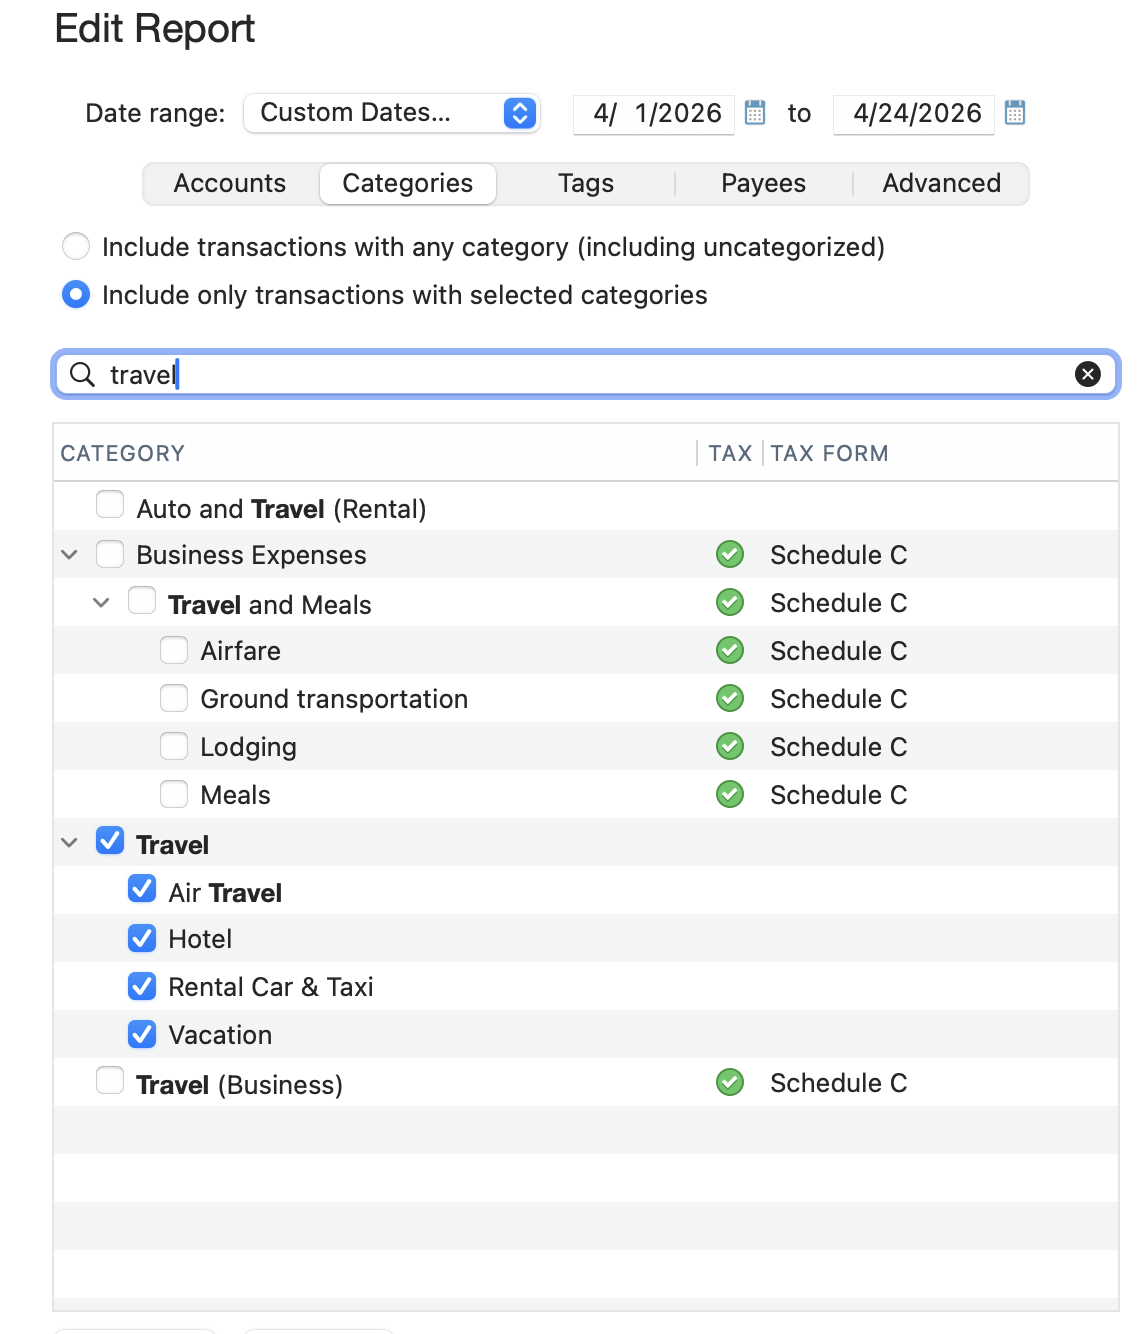The height and width of the screenshot is (1334, 1142).
Task: Clear the travel search text
Action: click(x=1087, y=374)
